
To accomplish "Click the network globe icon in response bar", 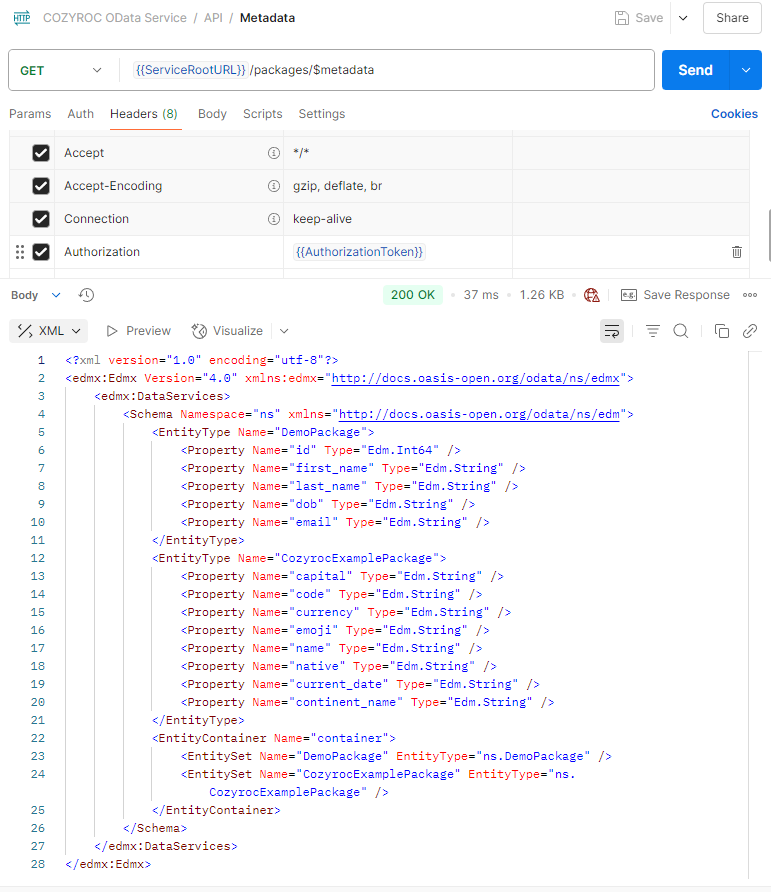I will tap(592, 295).
